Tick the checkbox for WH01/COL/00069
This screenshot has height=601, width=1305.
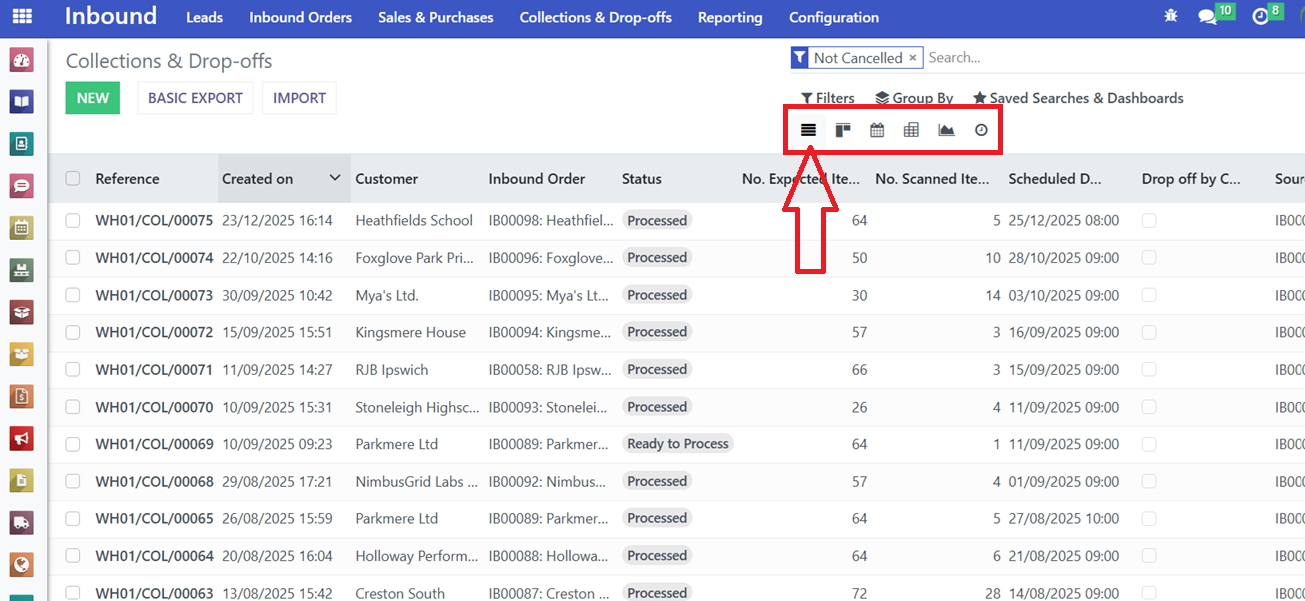73,444
